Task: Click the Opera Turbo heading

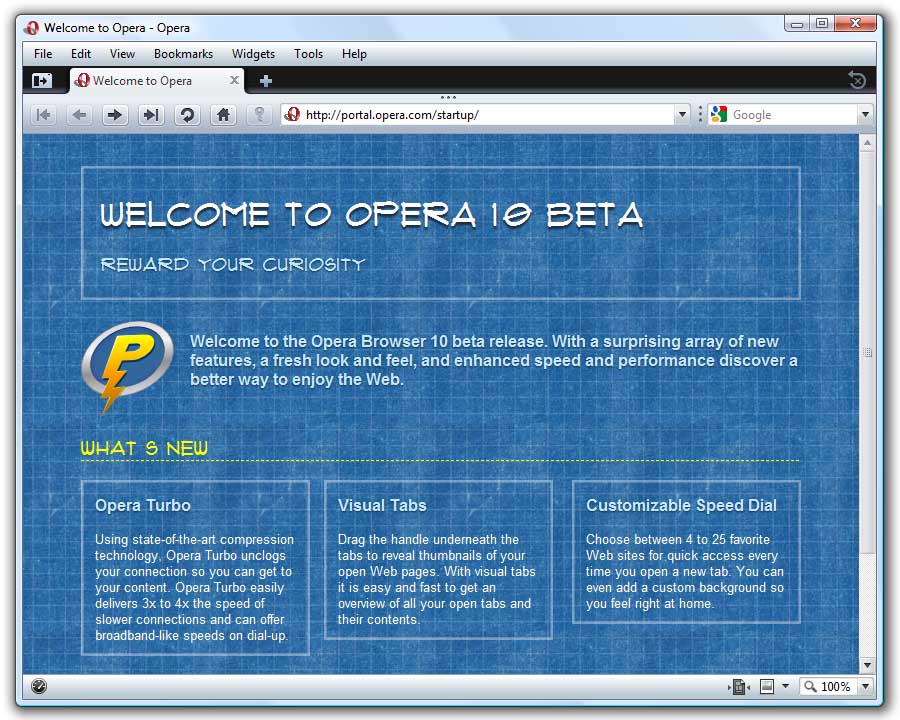Action: [x=143, y=505]
